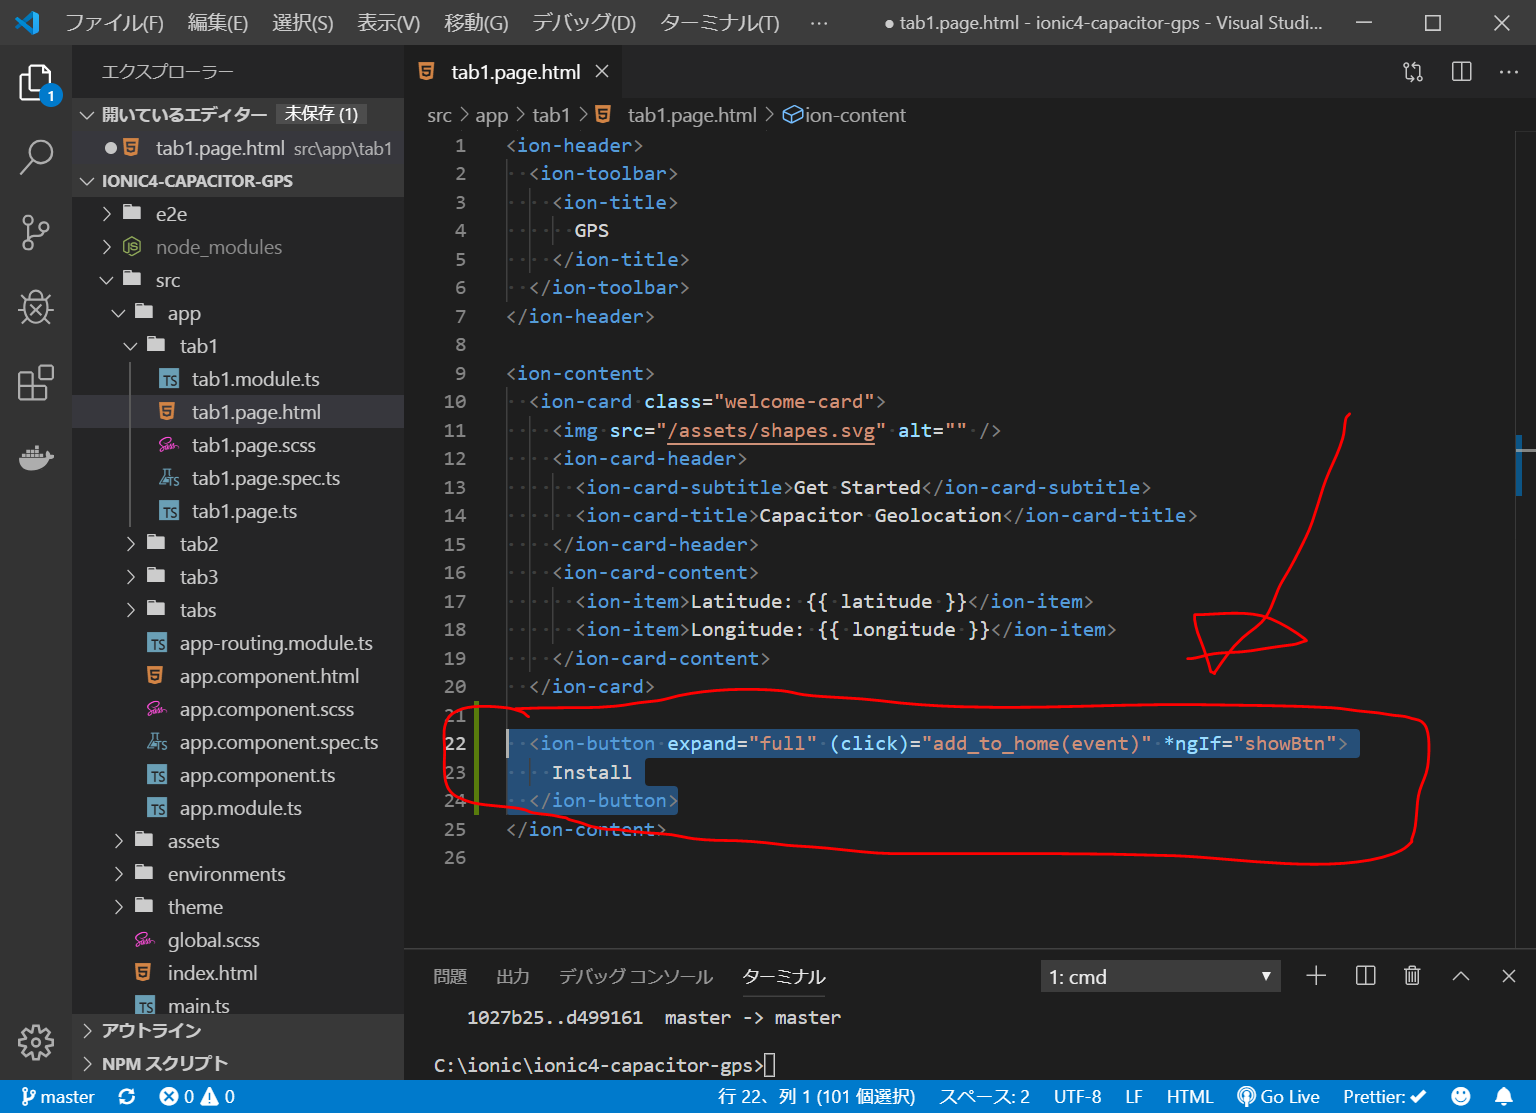Open the Extensions view
This screenshot has width=1536, height=1113.
tap(36, 382)
